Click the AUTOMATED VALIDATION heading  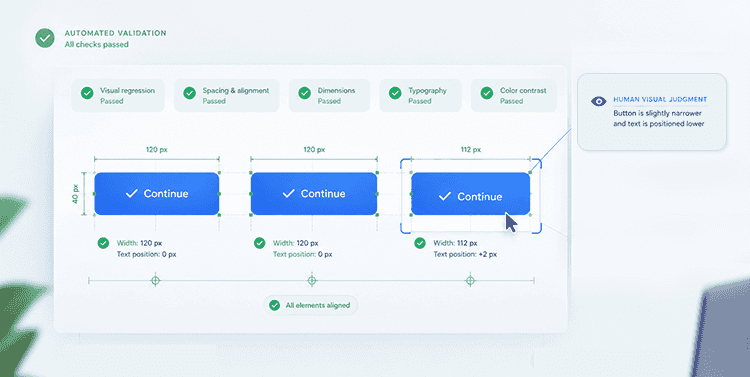[115, 33]
